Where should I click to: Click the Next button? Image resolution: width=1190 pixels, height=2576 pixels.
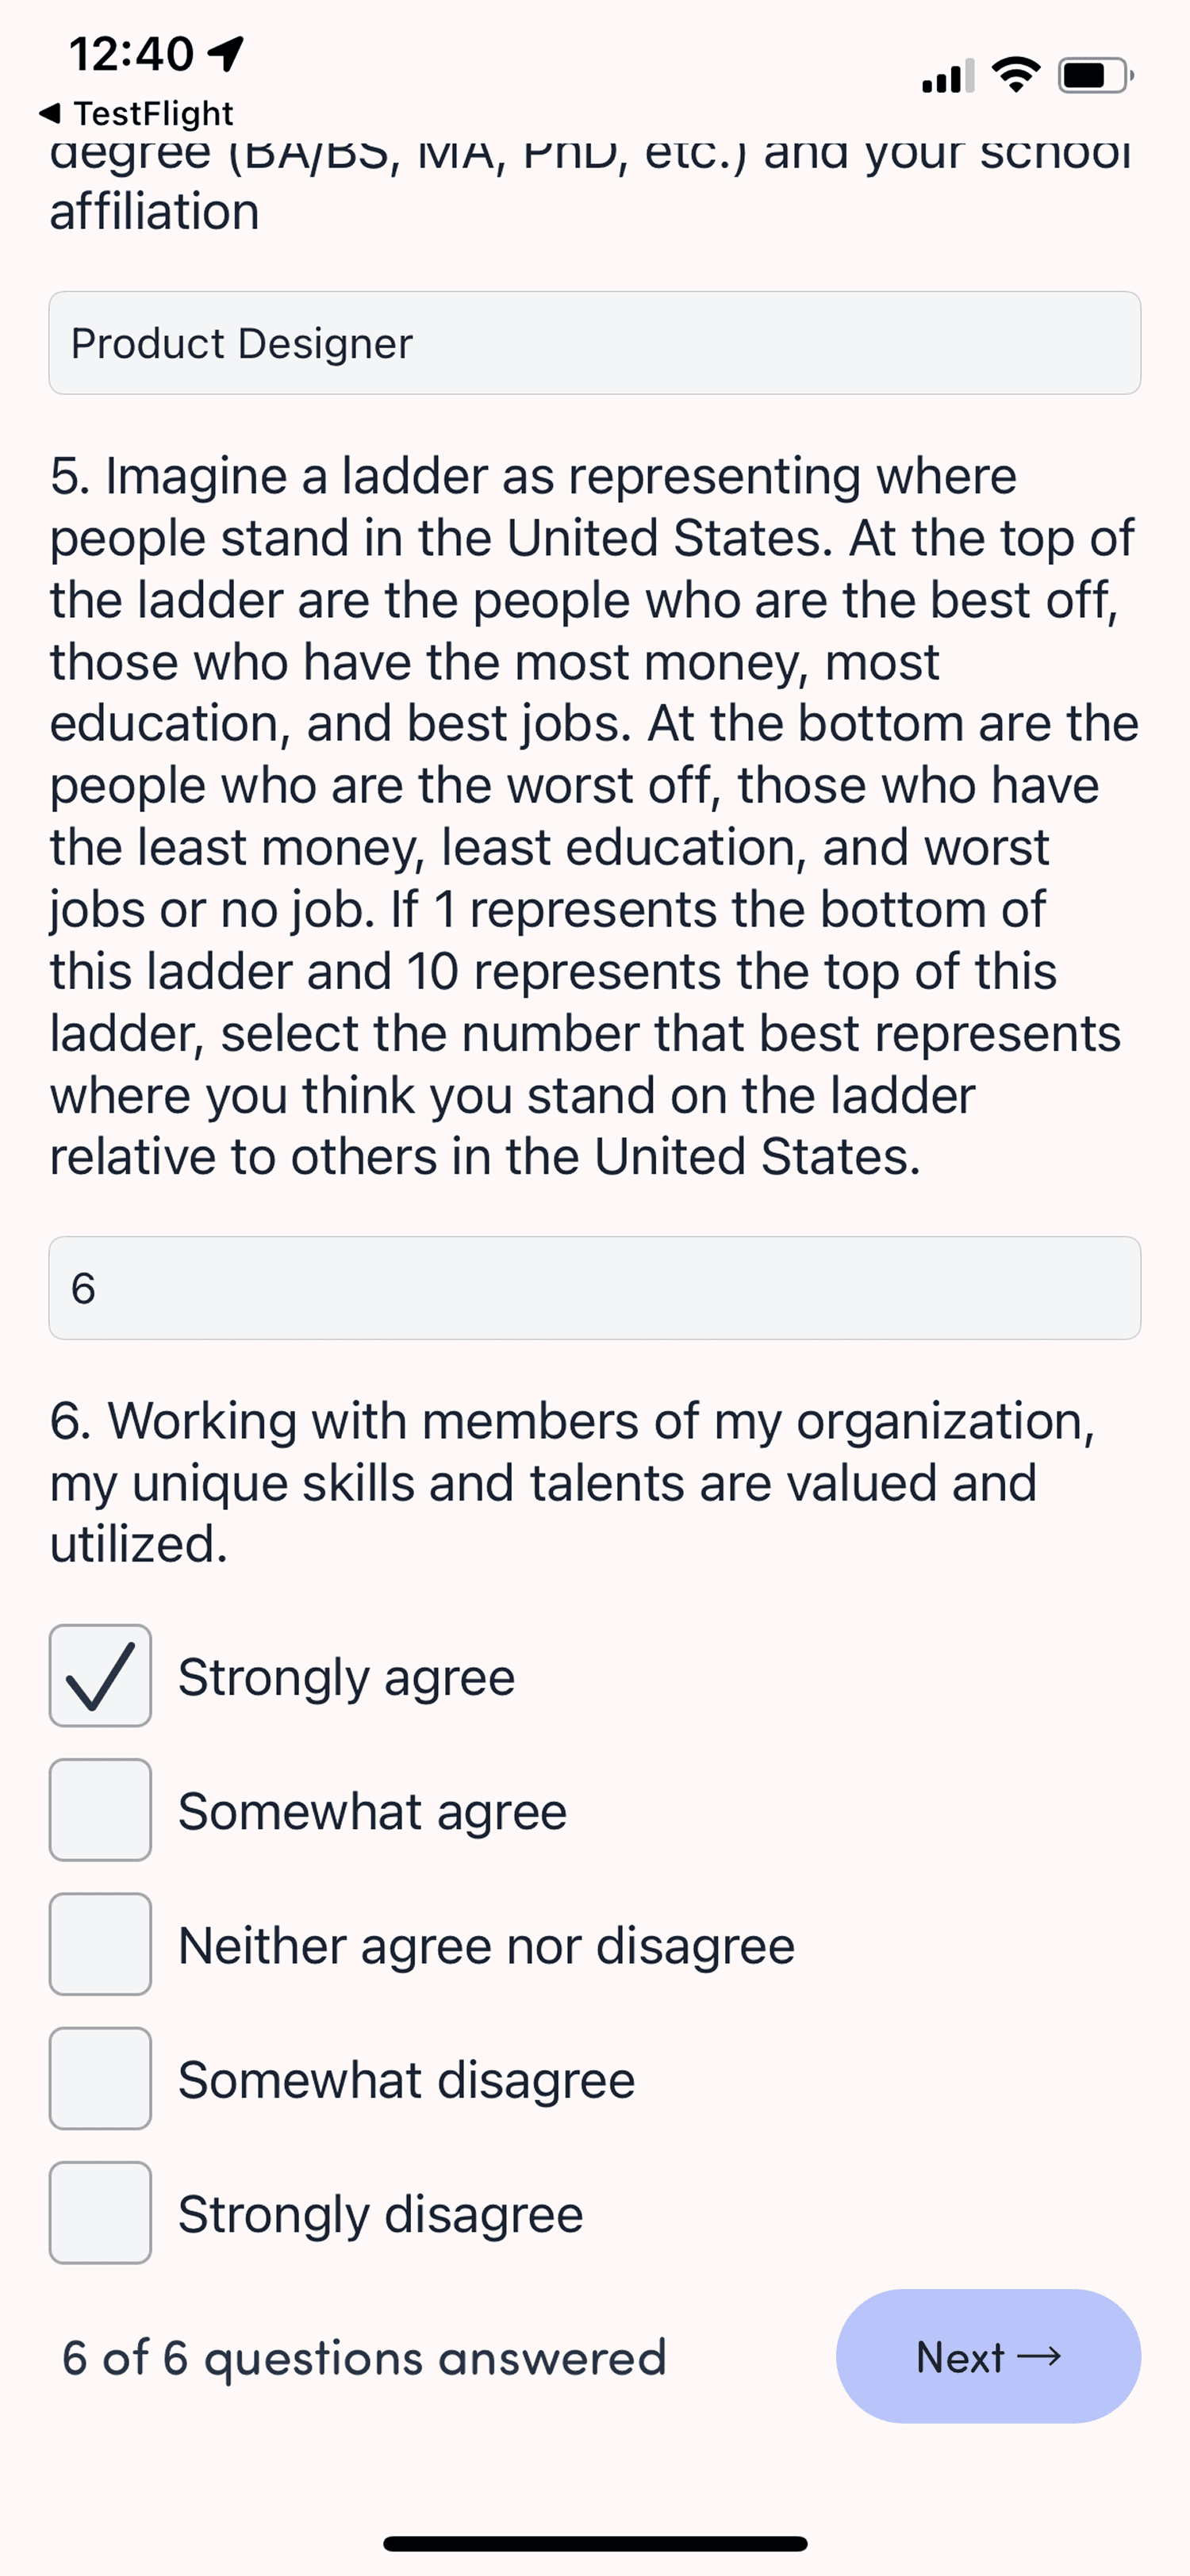pyautogui.click(x=988, y=2356)
